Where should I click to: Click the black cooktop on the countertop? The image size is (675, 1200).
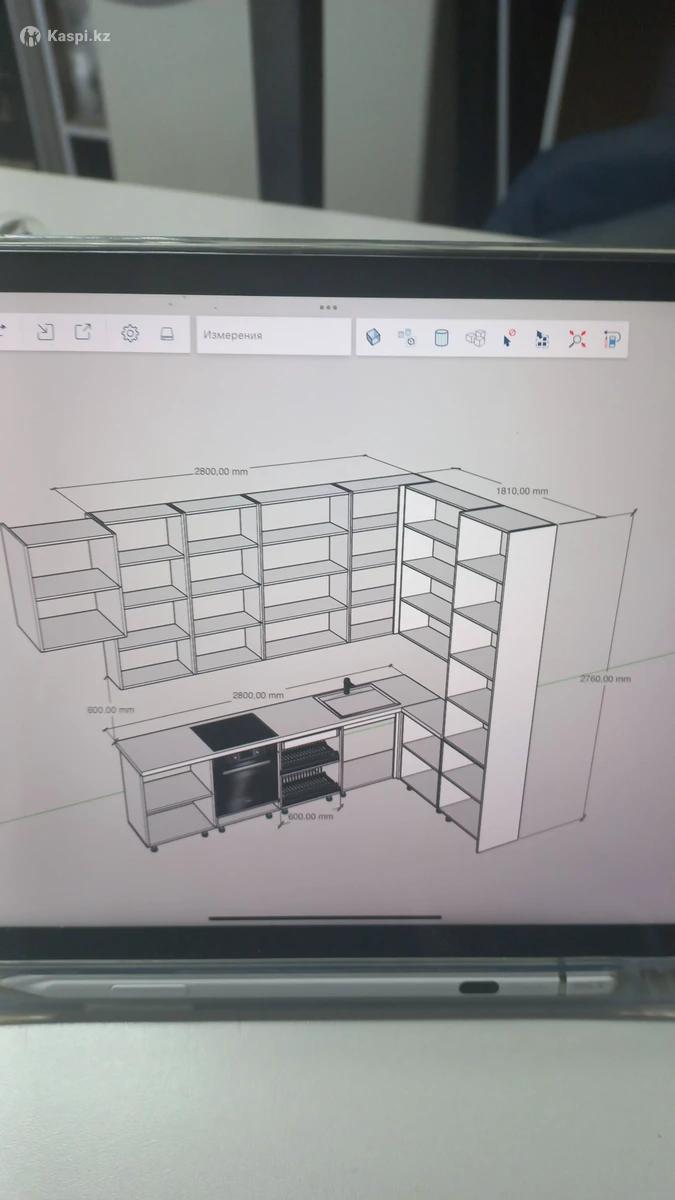[235, 734]
